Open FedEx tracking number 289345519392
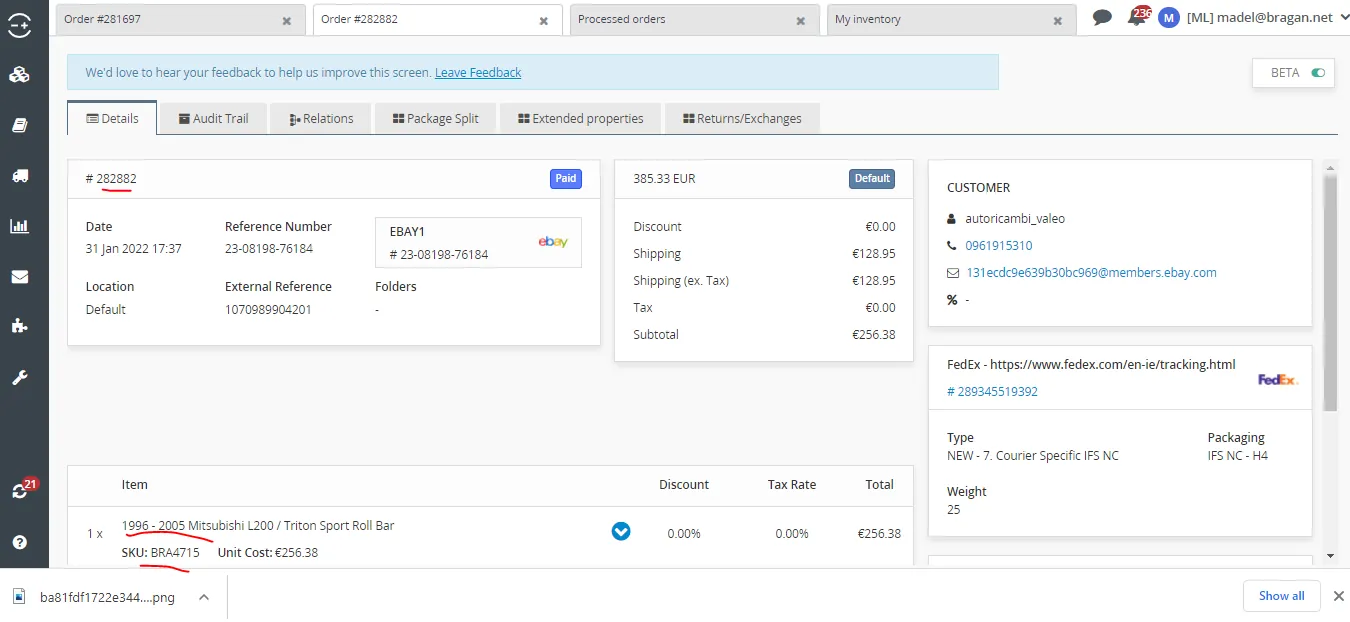Screen dimensions: 1350x622 [x=992, y=391]
